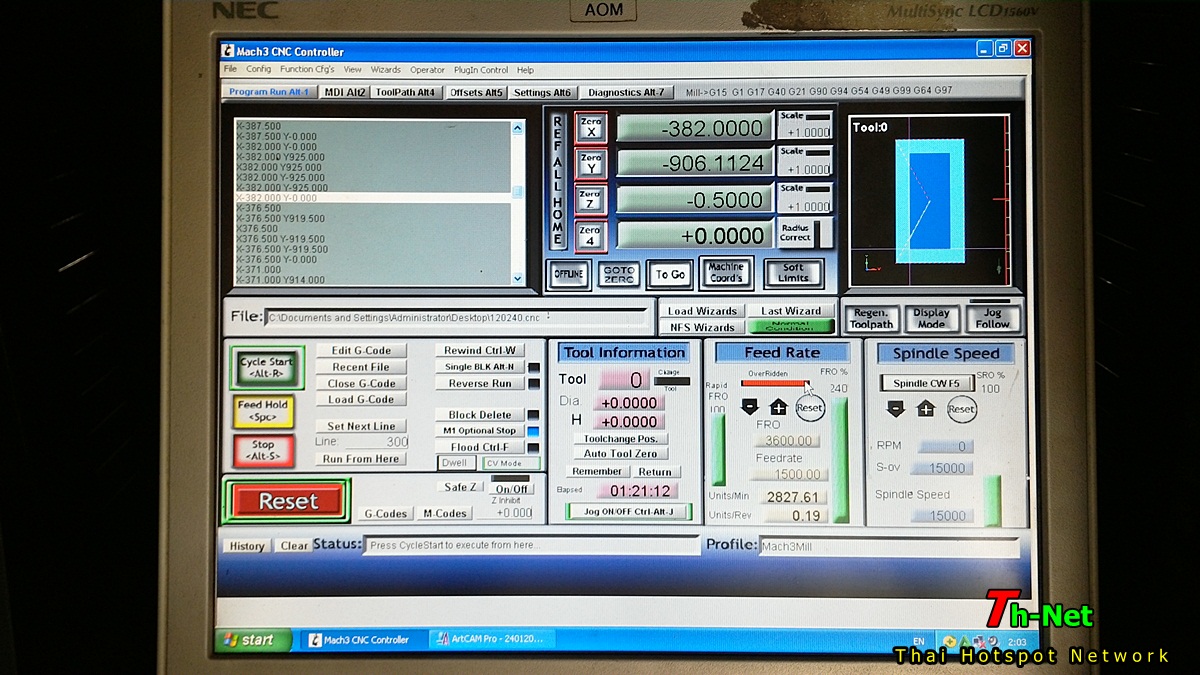1200x675 pixels.
Task: Toggle Soft Limits
Action: click(x=793, y=273)
